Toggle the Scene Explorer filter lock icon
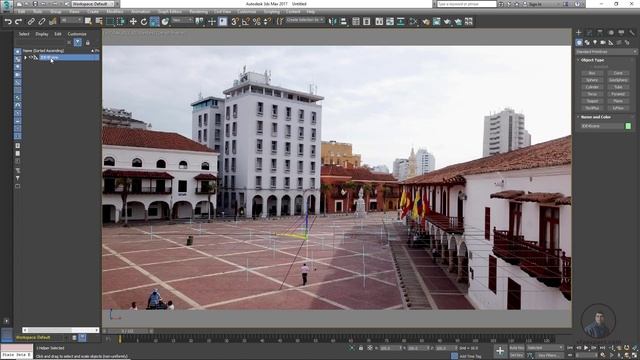The height and width of the screenshot is (360, 640). click(x=87, y=42)
